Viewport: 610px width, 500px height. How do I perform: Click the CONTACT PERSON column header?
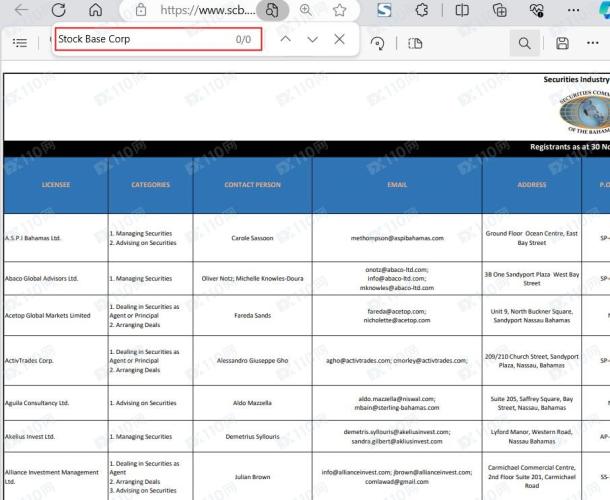[252, 185]
